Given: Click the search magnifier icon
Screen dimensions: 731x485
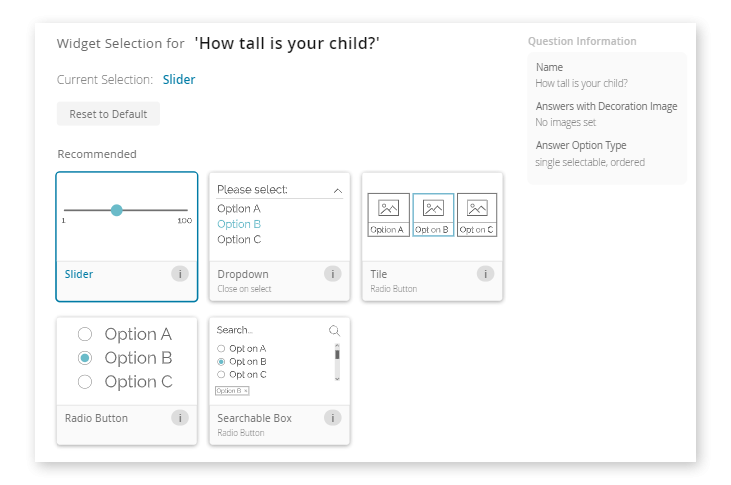Looking at the screenshot, I should point(334,330).
